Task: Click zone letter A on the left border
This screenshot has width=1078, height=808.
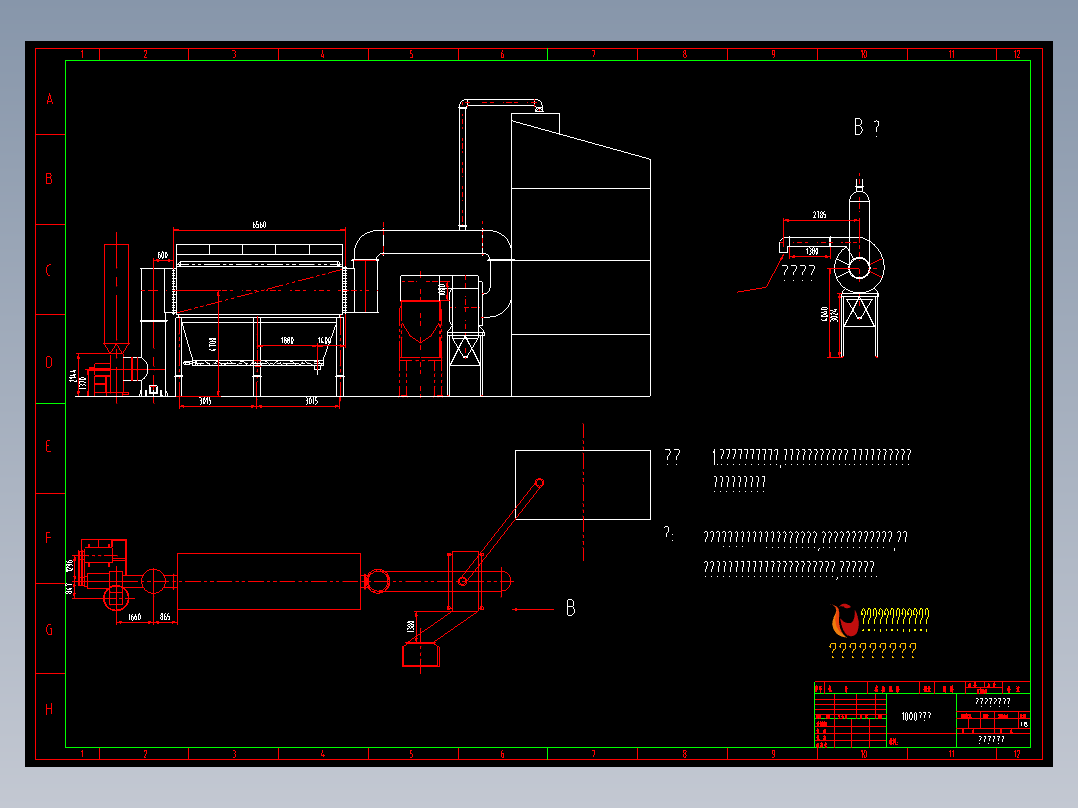Action: point(50,100)
